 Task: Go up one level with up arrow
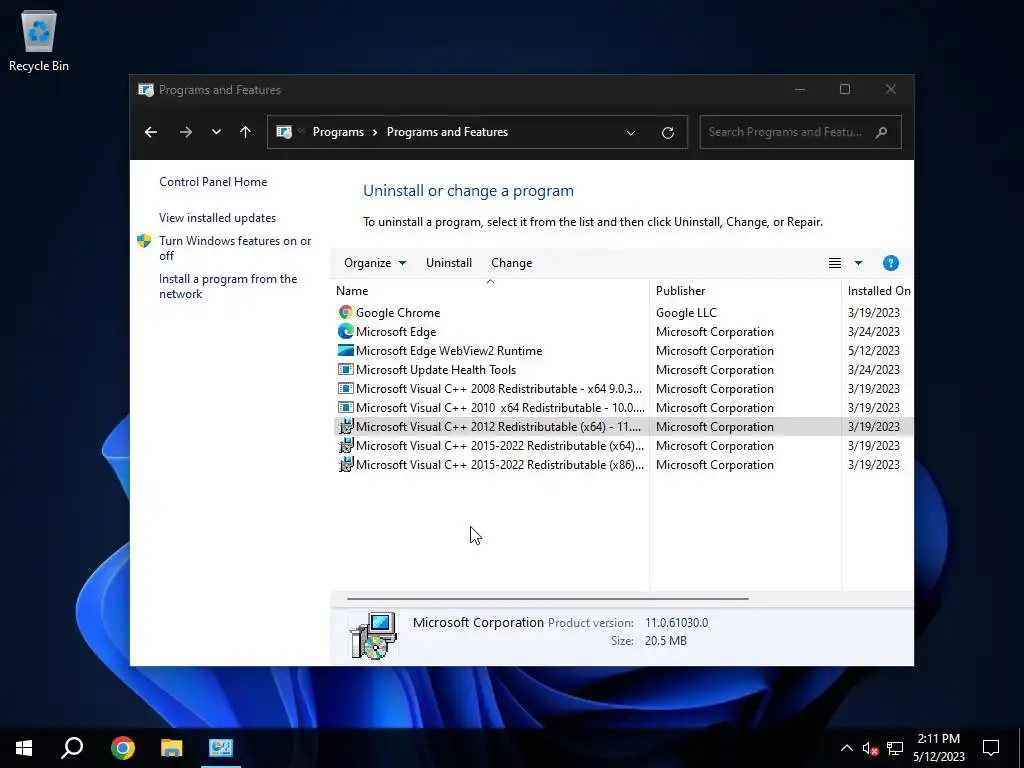[245, 132]
